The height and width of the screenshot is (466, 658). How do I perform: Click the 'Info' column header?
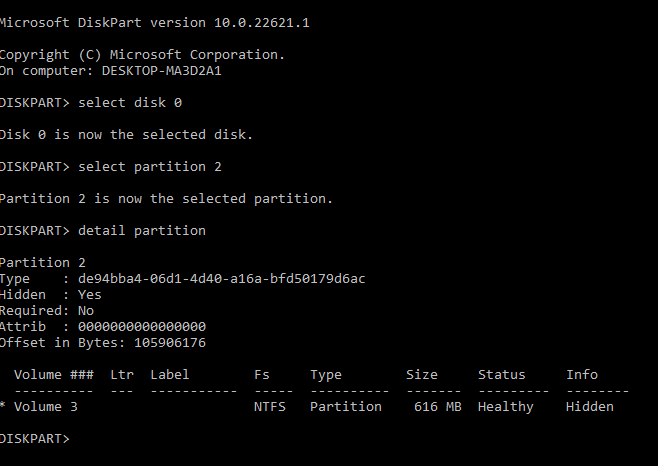tap(582, 375)
